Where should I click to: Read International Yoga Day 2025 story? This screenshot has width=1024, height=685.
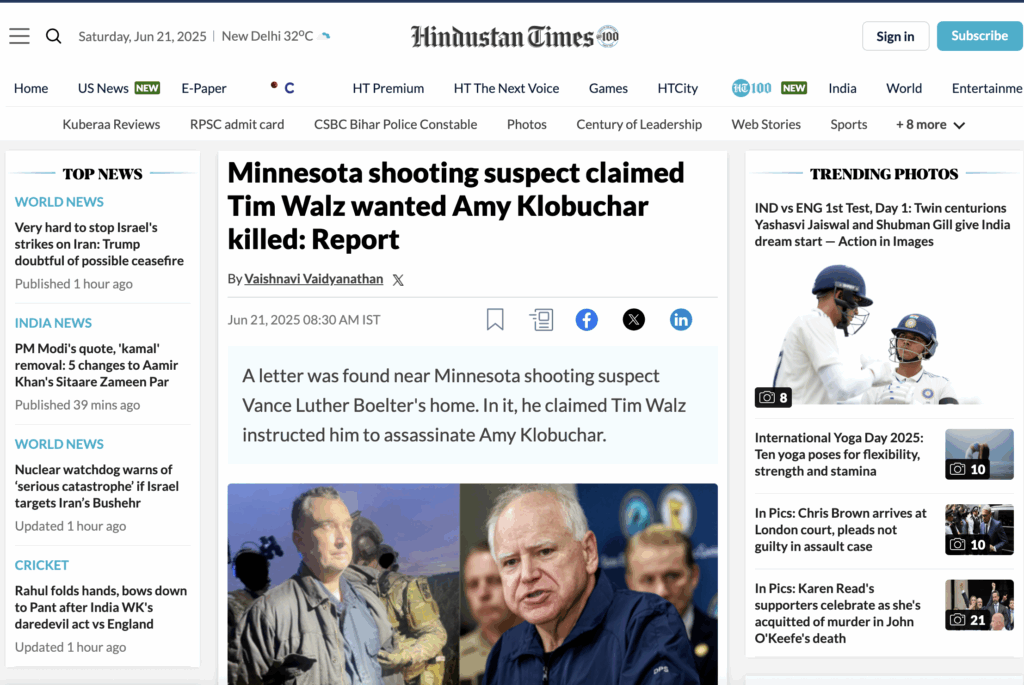click(x=839, y=454)
